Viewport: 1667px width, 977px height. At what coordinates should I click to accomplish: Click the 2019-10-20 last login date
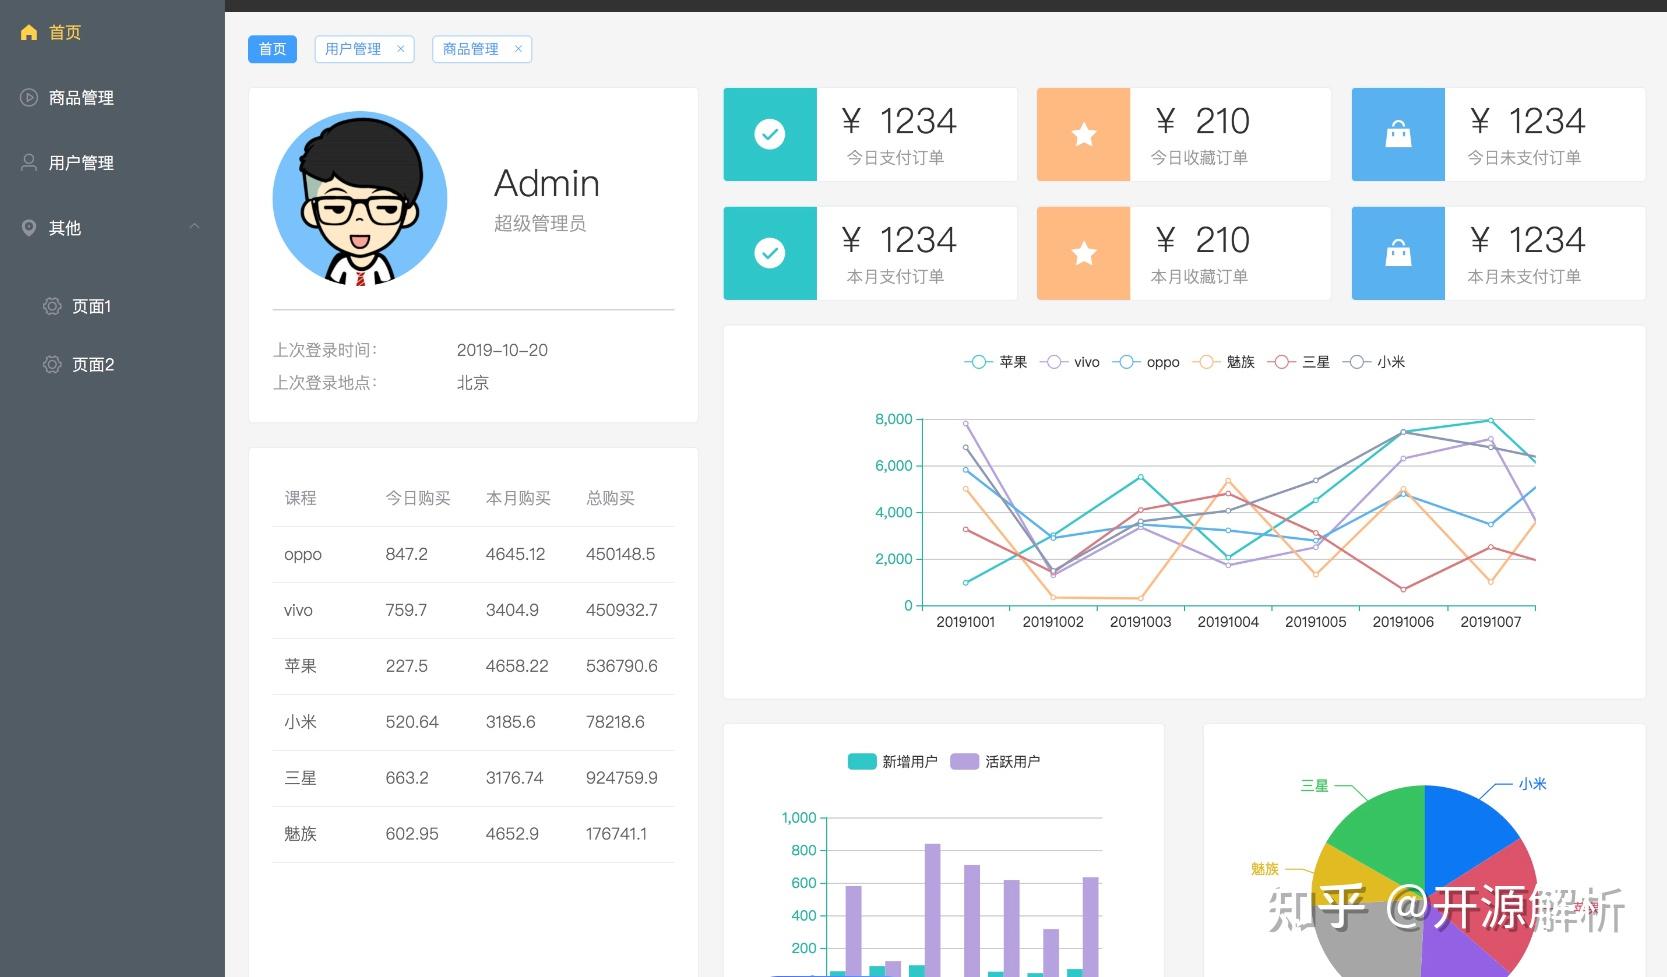click(x=502, y=350)
